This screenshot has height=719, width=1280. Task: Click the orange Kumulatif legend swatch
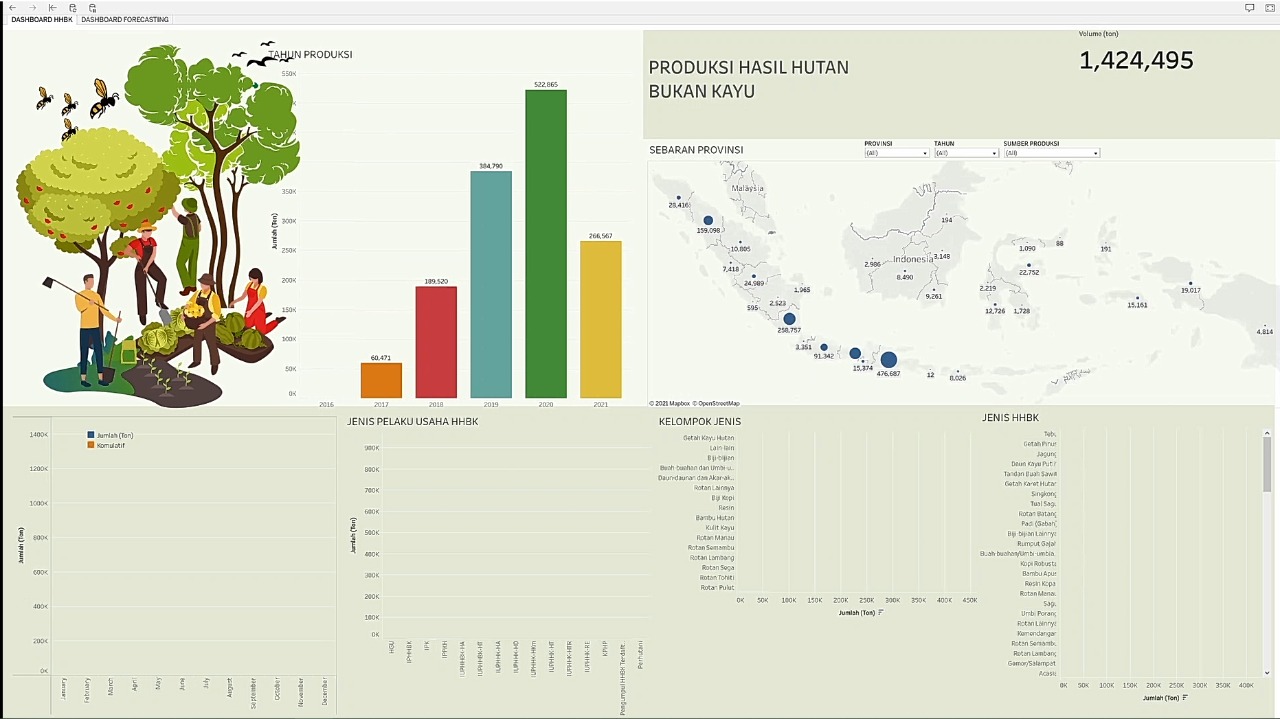pos(91,445)
